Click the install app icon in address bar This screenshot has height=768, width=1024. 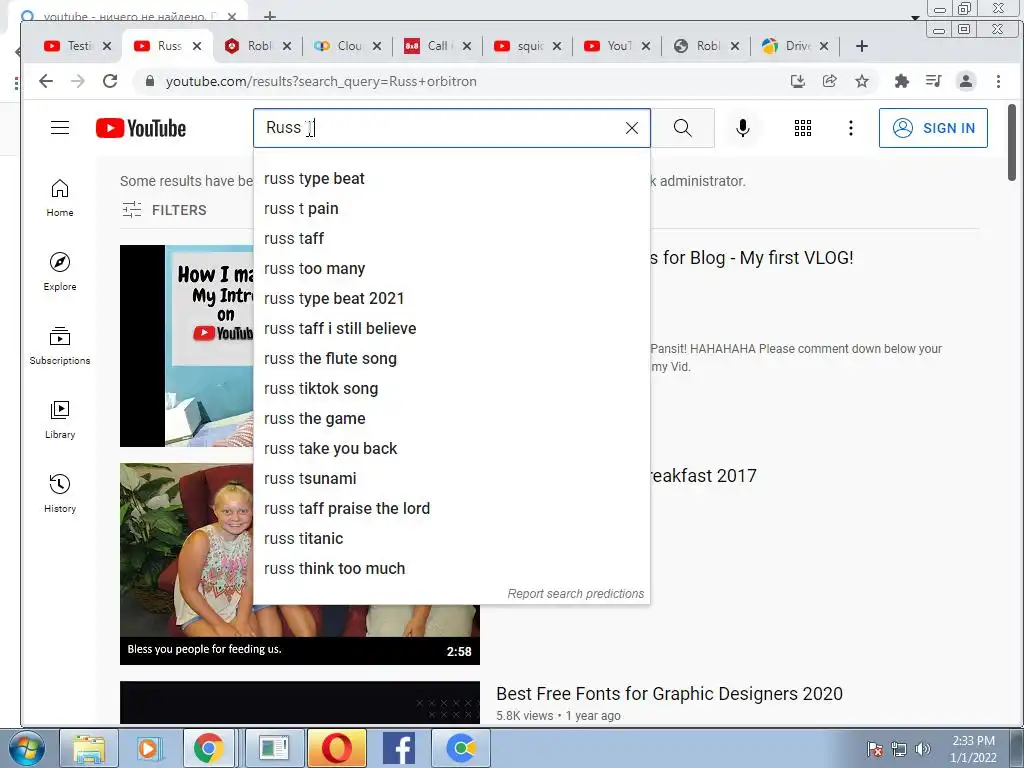[x=797, y=81]
